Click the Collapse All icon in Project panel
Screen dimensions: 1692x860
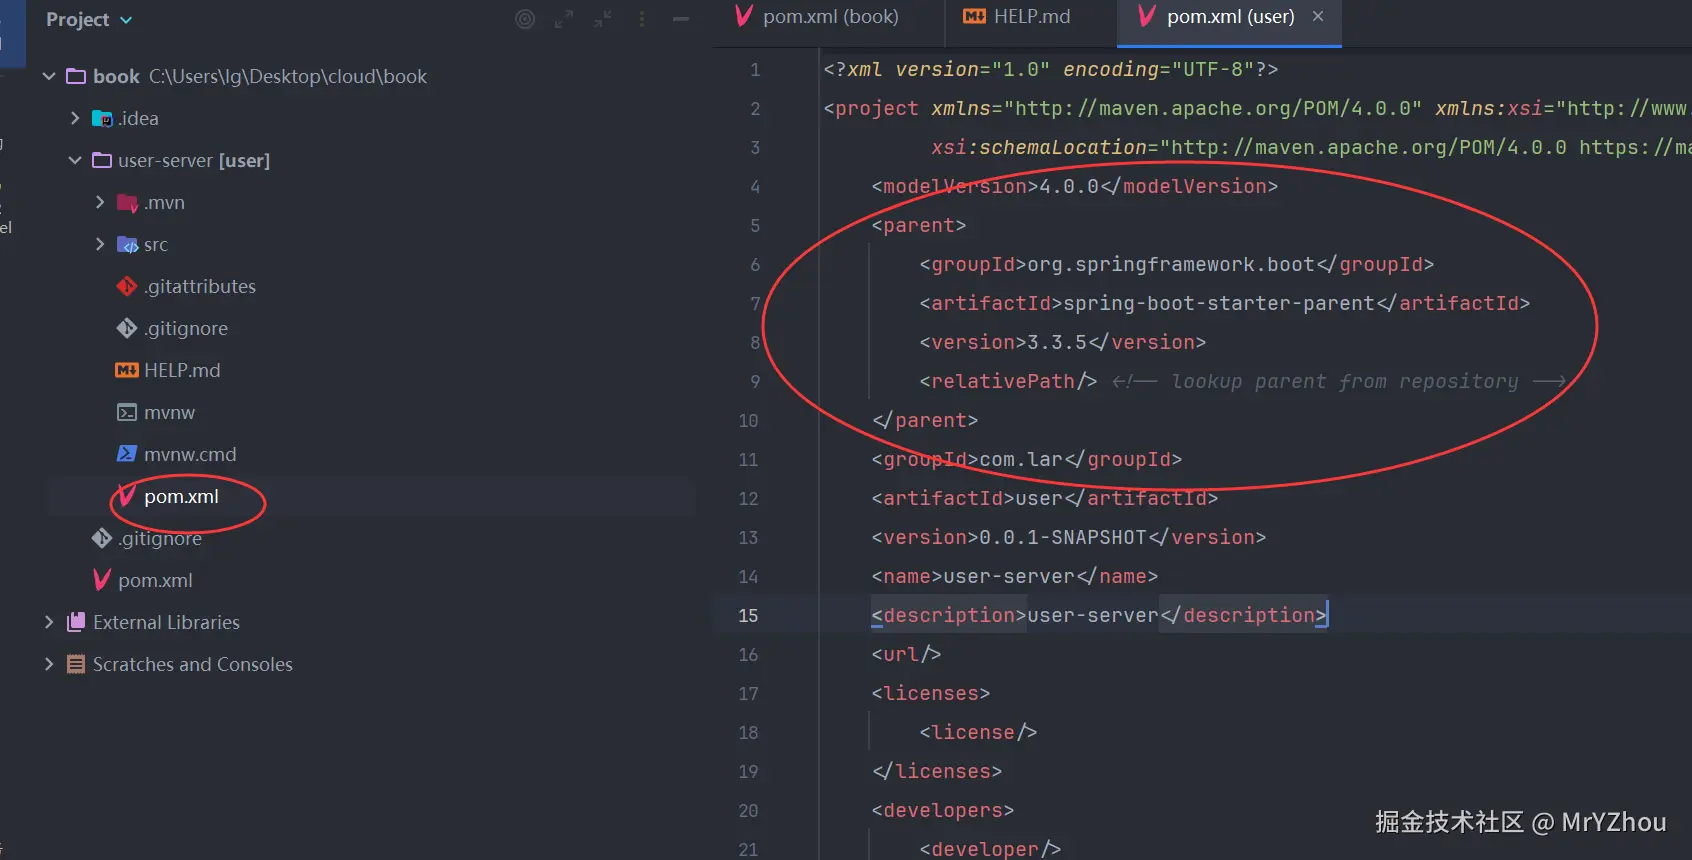tap(603, 19)
